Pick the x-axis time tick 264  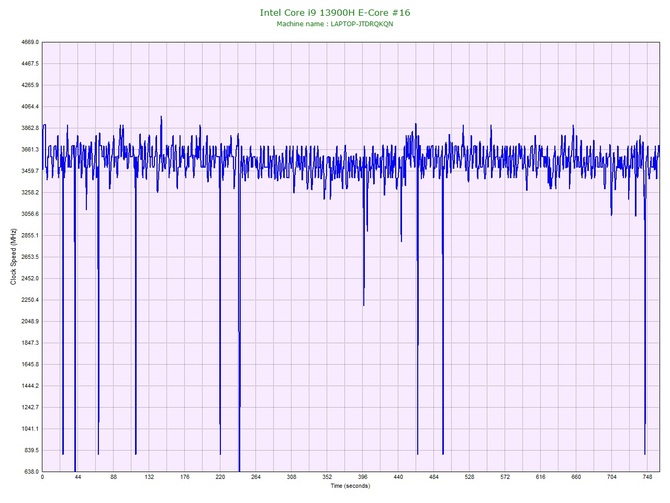click(x=256, y=477)
